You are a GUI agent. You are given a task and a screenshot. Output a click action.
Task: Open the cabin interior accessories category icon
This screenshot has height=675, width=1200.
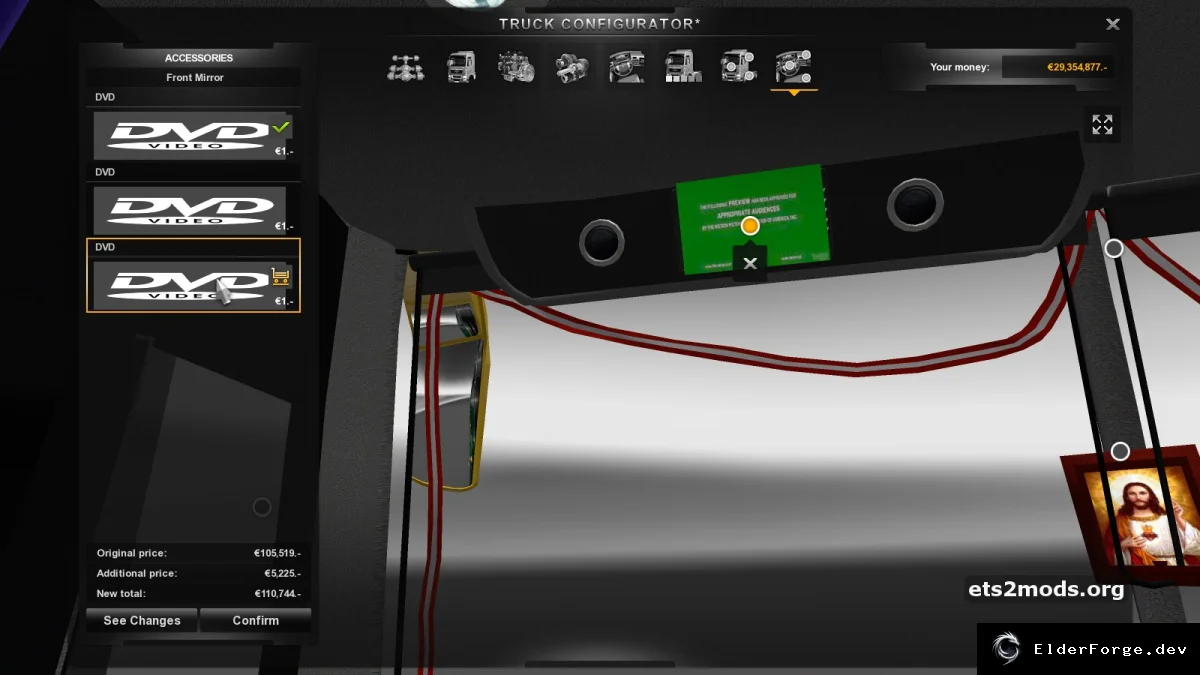click(x=793, y=68)
